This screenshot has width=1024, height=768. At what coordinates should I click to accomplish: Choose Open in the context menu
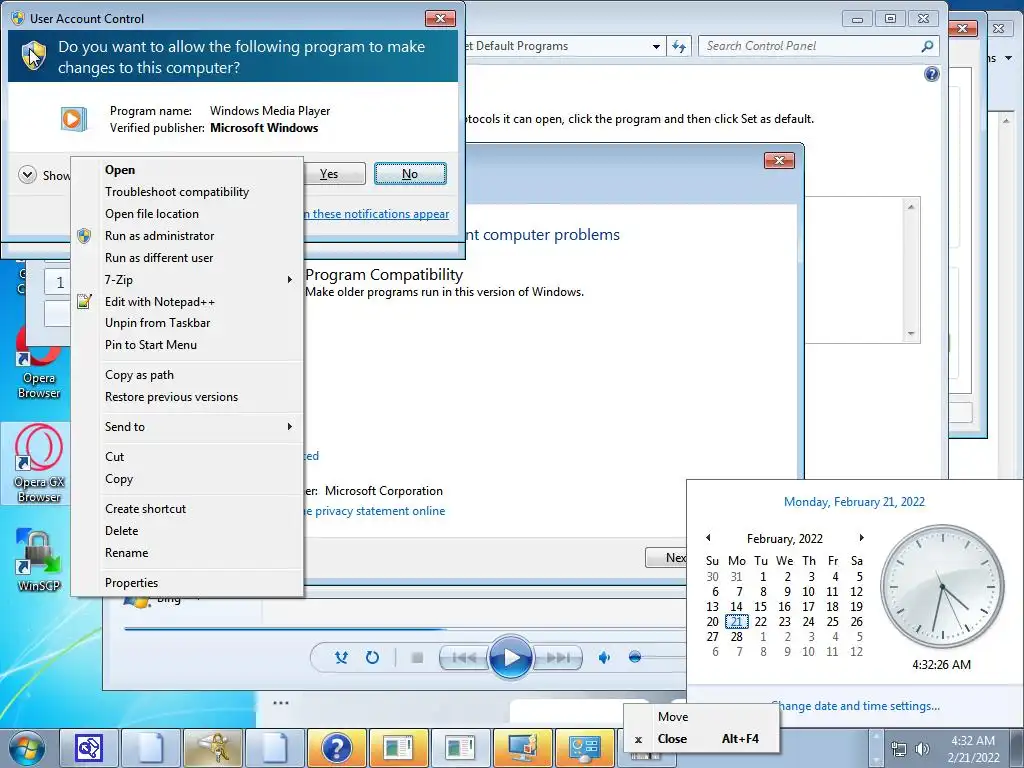tap(187, 170)
